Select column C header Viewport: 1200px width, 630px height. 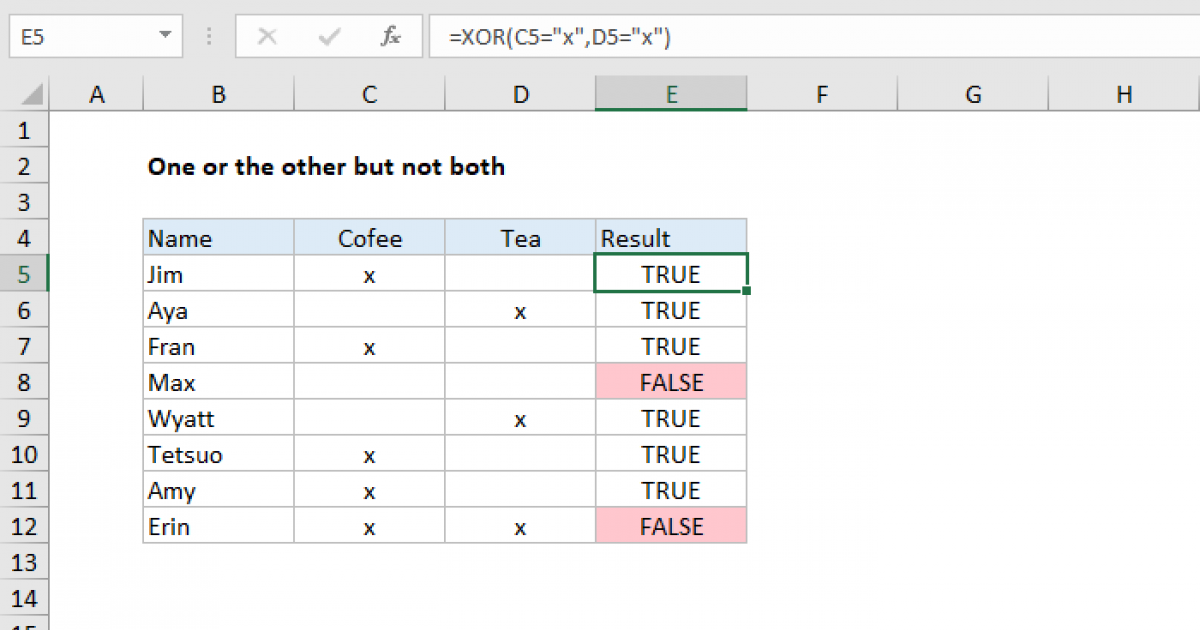click(369, 95)
